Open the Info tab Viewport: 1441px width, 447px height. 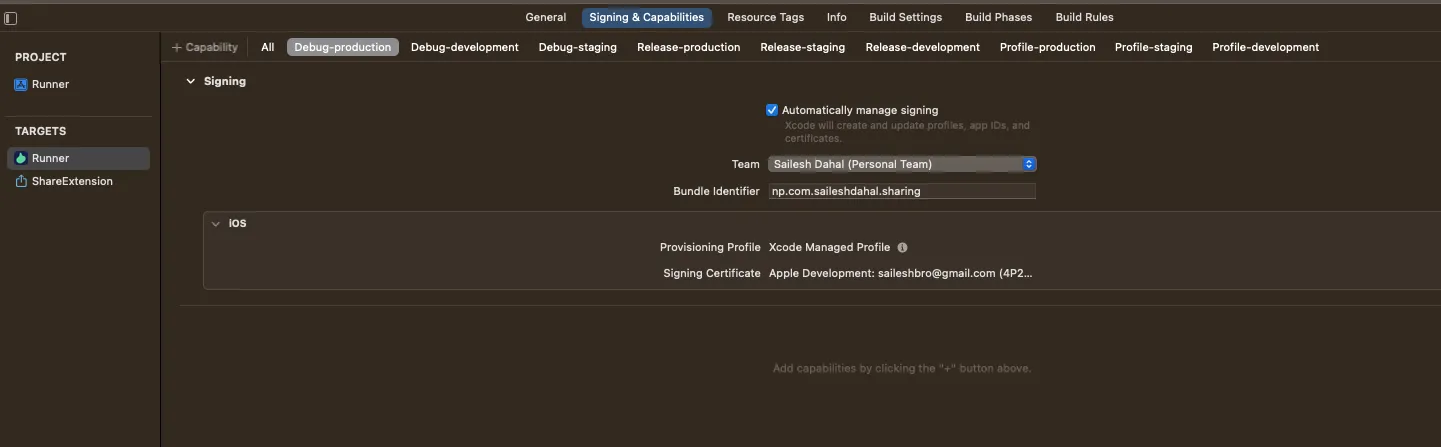point(837,17)
